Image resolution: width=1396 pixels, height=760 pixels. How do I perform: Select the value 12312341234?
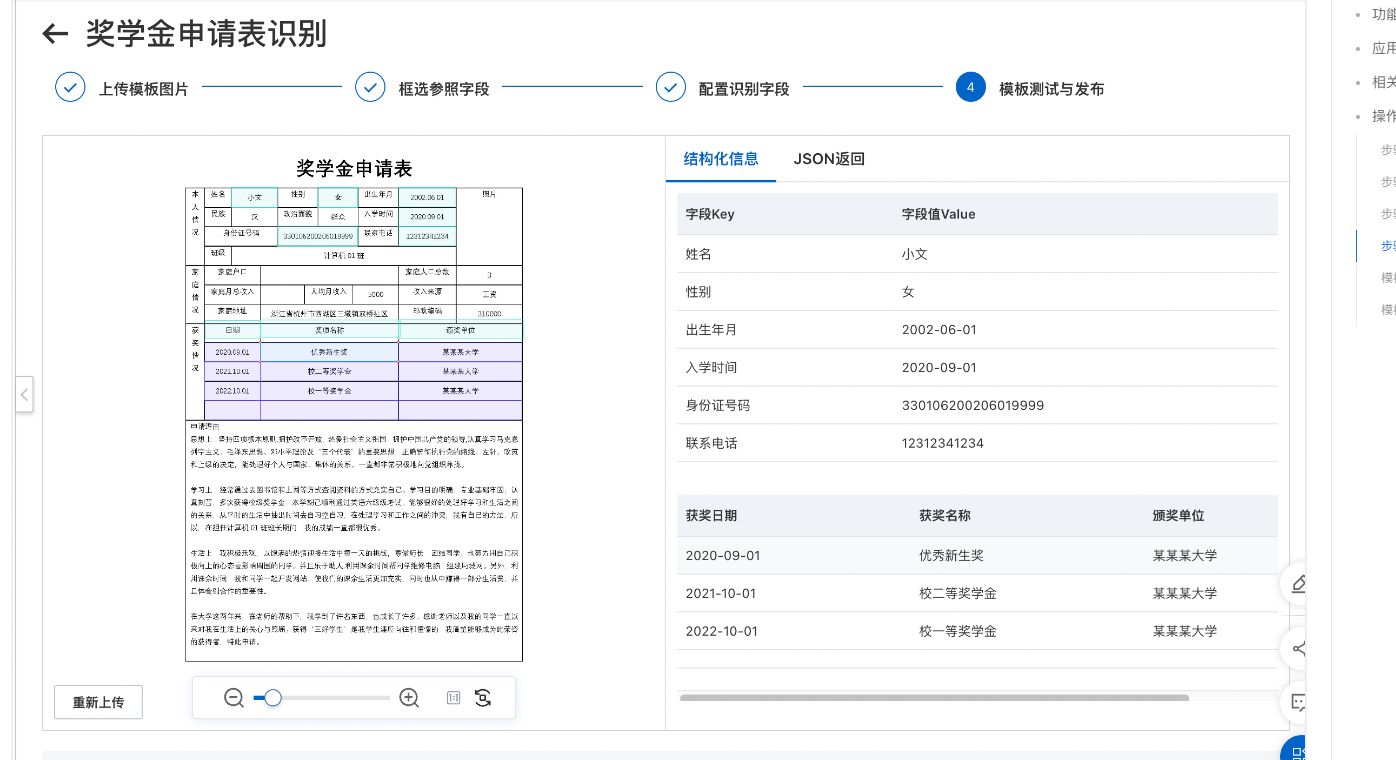click(942, 443)
